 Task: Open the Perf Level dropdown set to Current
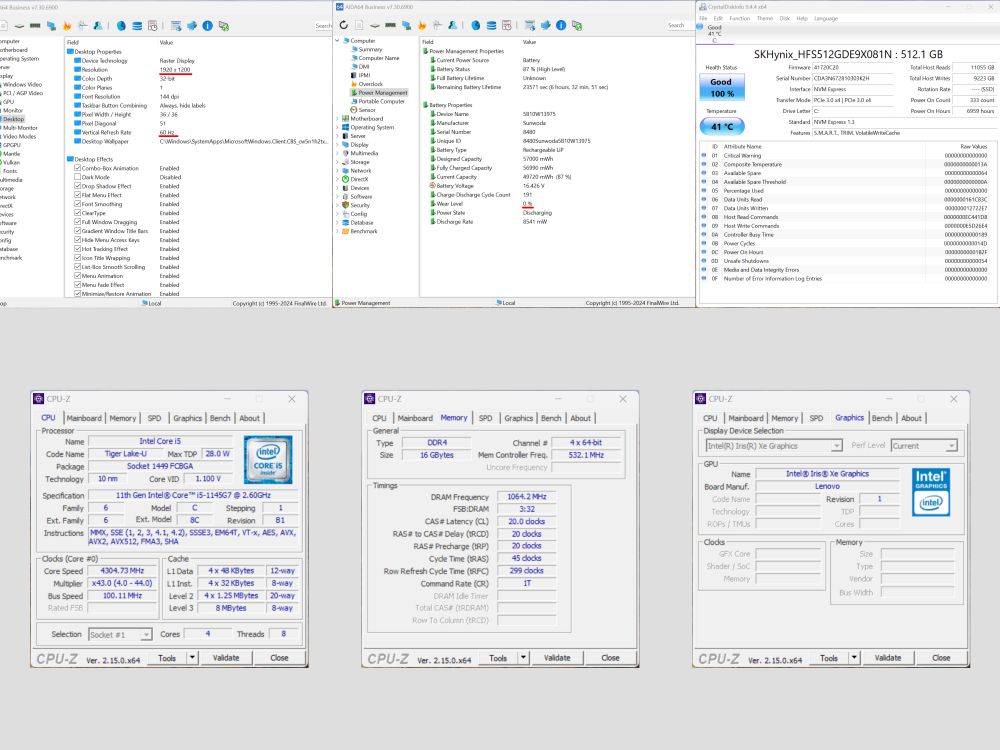[923, 446]
